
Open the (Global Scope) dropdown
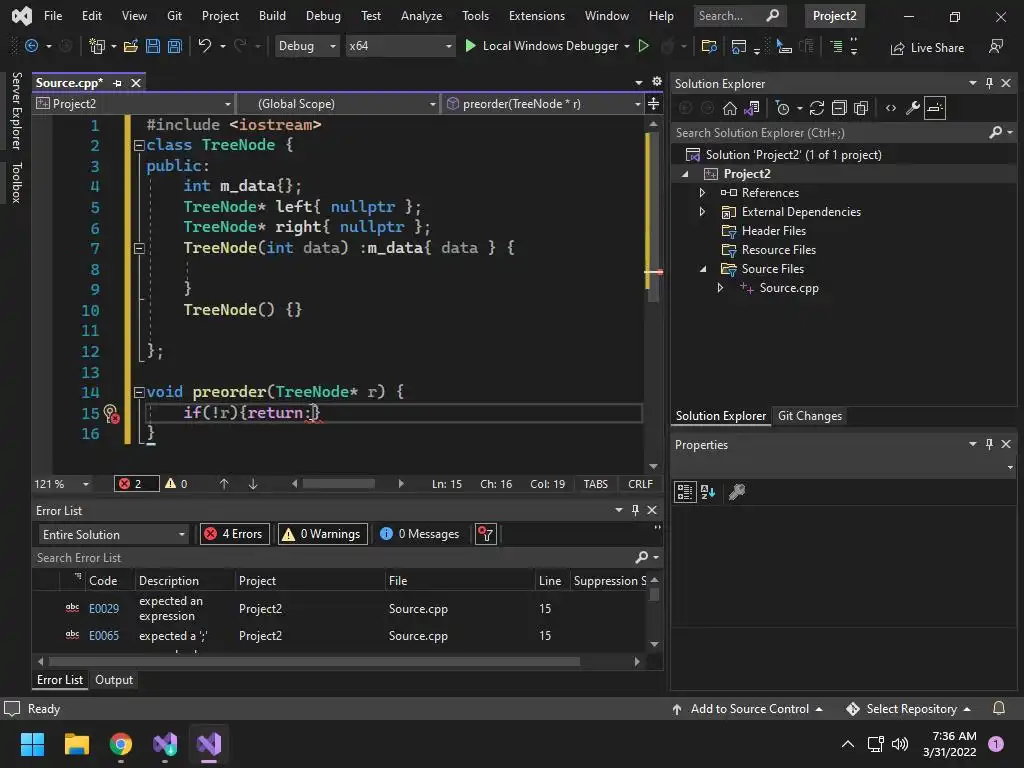[x=338, y=104]
